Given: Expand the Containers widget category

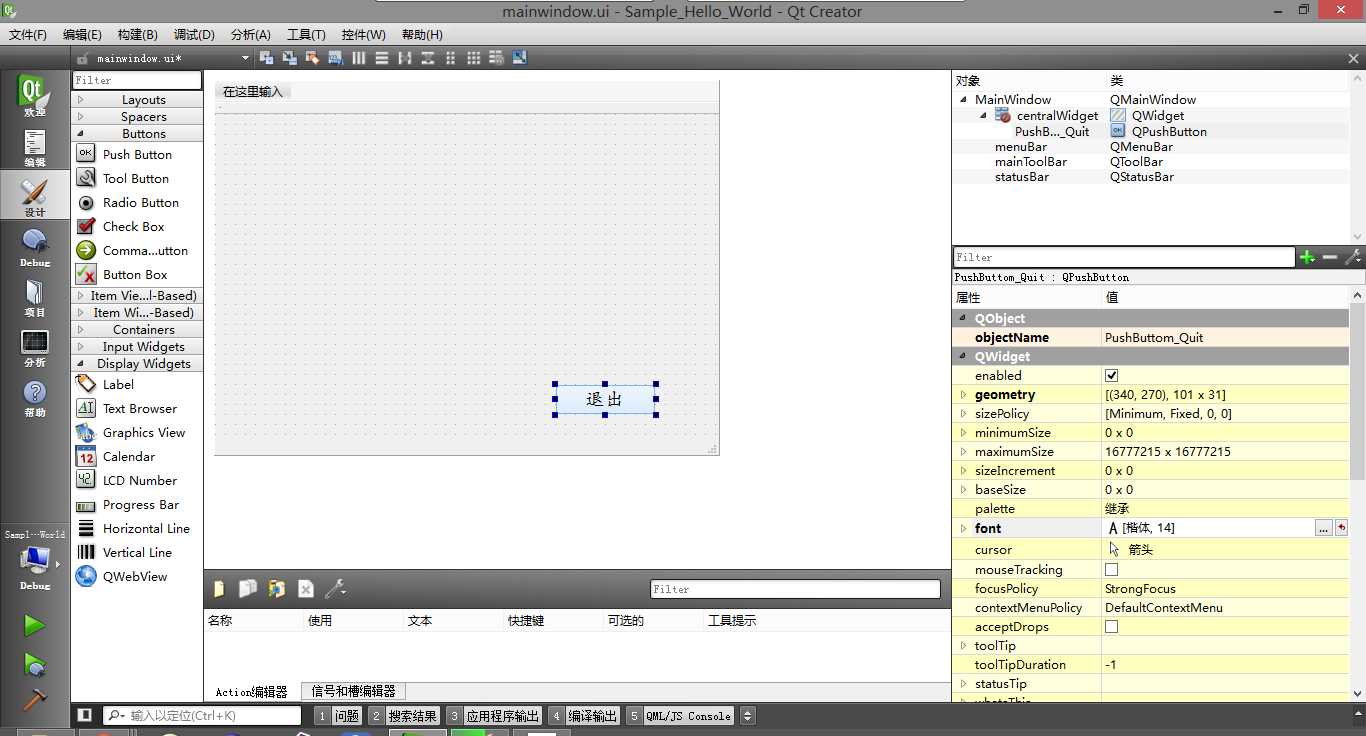Looking at the screenshot, I should point(137,330).
